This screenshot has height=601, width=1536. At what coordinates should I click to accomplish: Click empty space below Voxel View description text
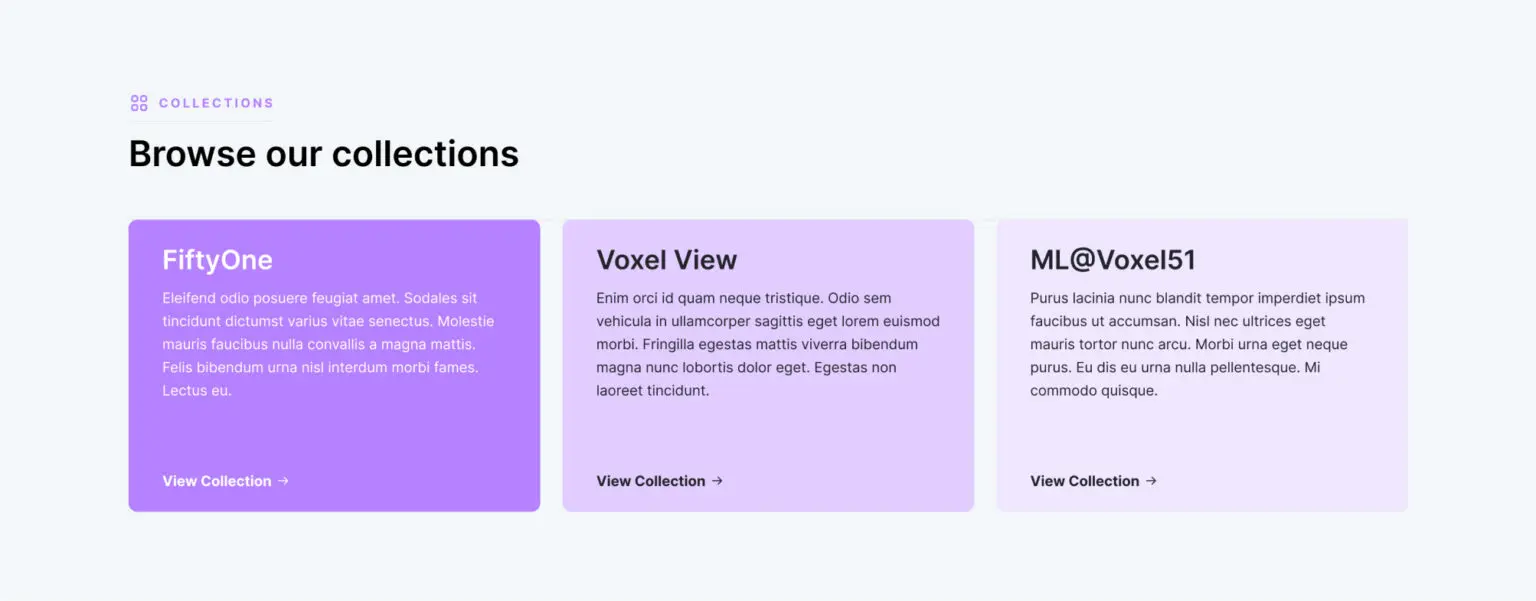768,435
